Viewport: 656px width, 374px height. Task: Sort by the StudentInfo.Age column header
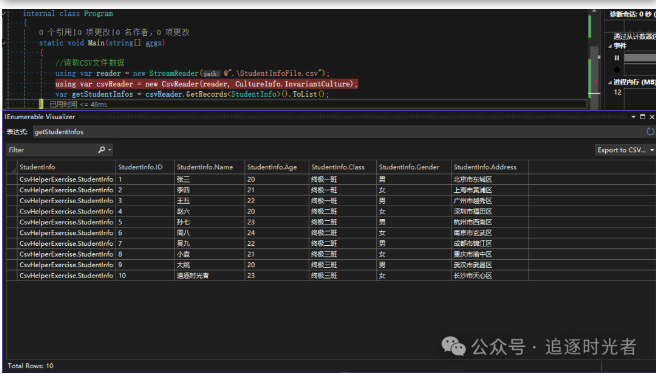[276, 167]
